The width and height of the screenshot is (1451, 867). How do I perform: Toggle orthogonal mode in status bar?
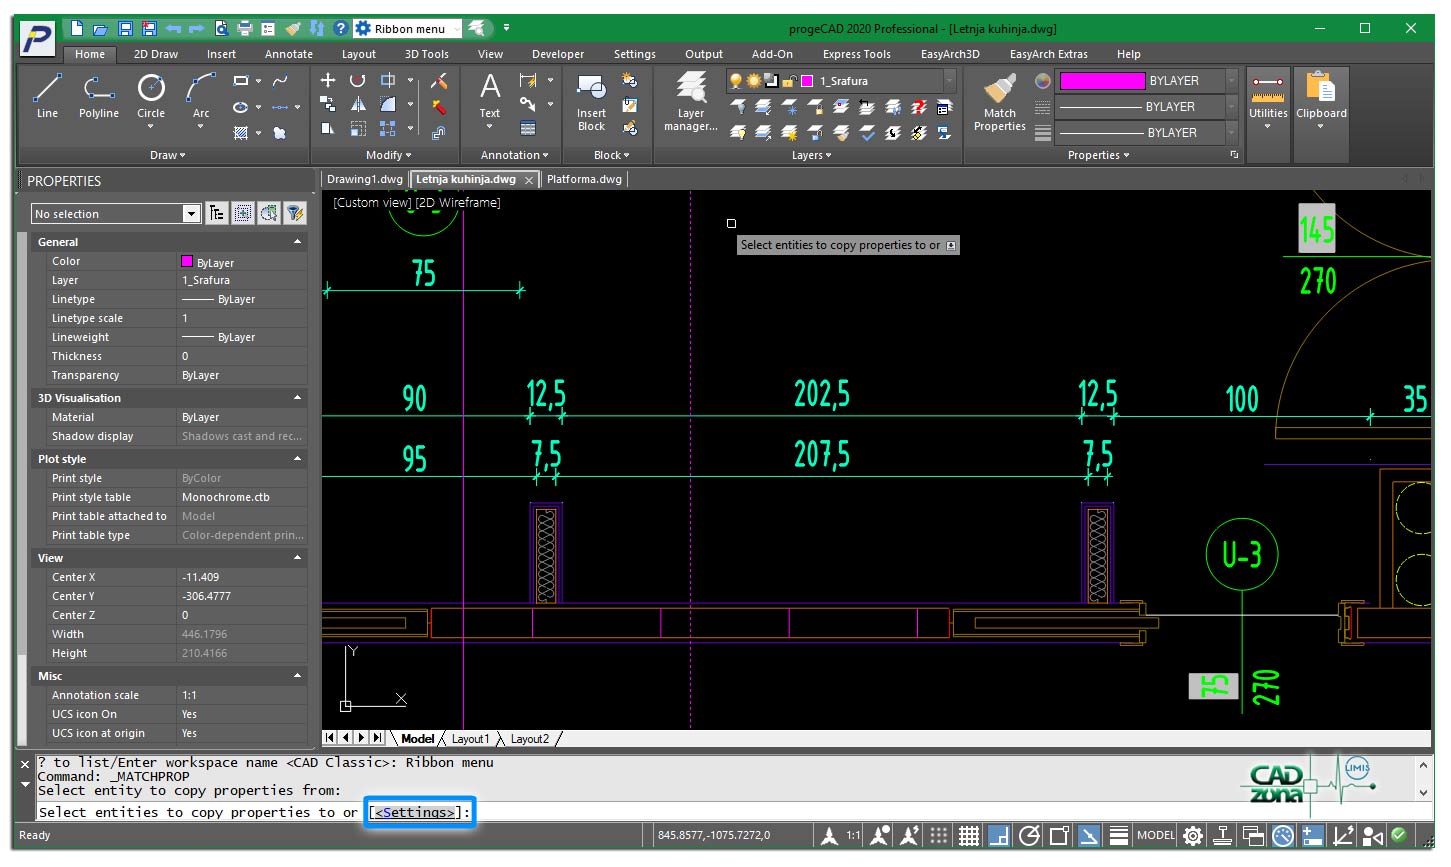pos(998,836)
